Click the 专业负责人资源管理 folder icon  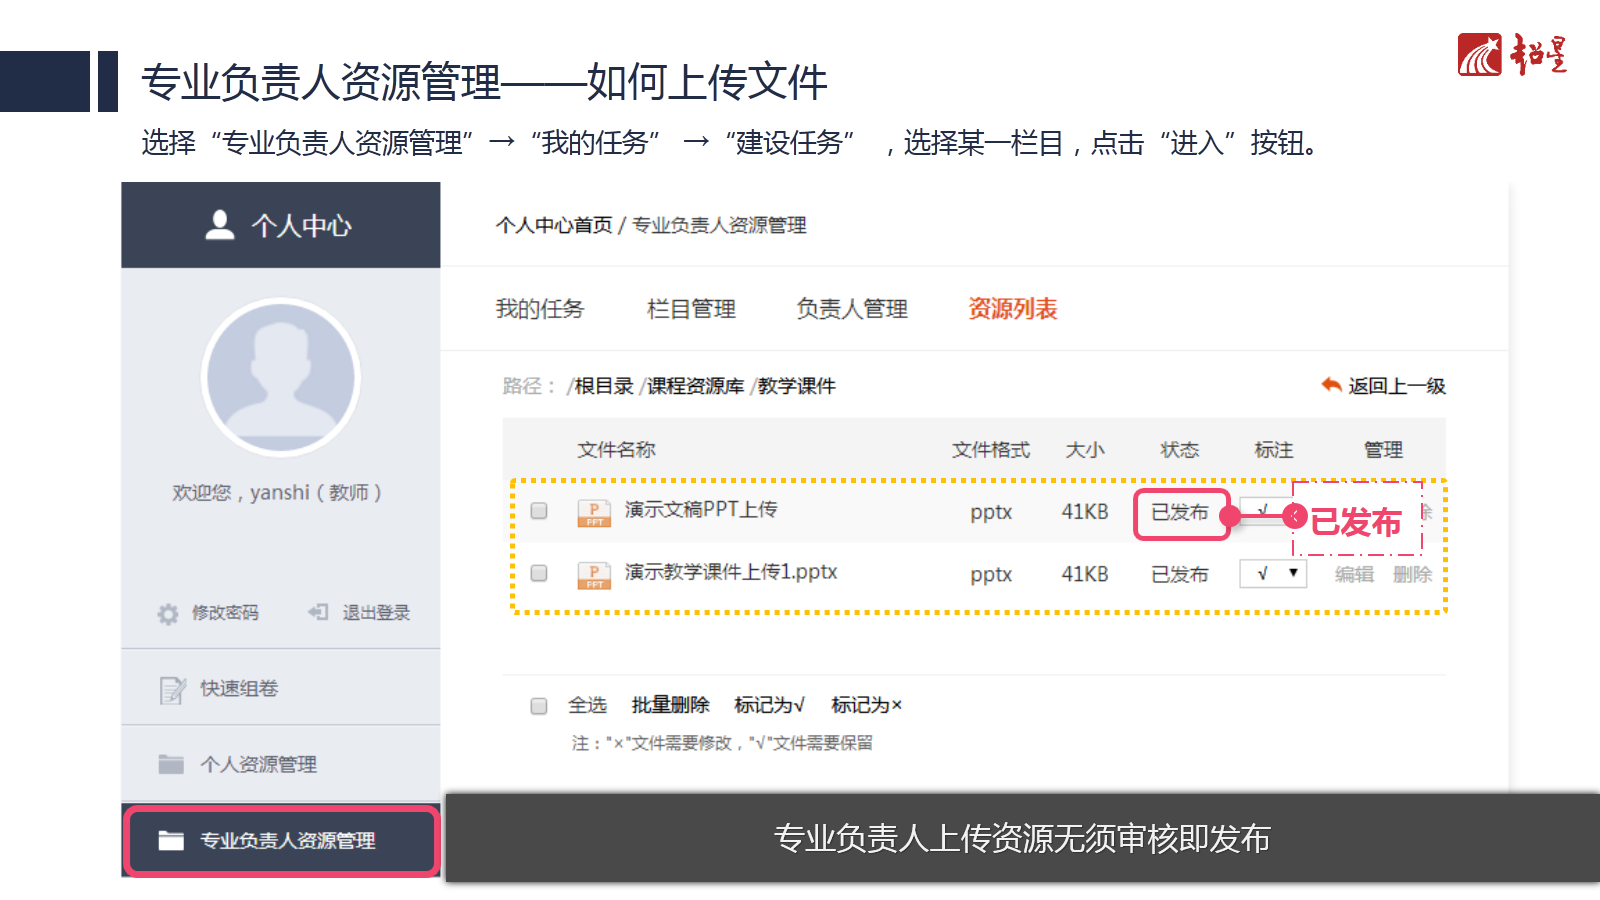tap(171, 841)
